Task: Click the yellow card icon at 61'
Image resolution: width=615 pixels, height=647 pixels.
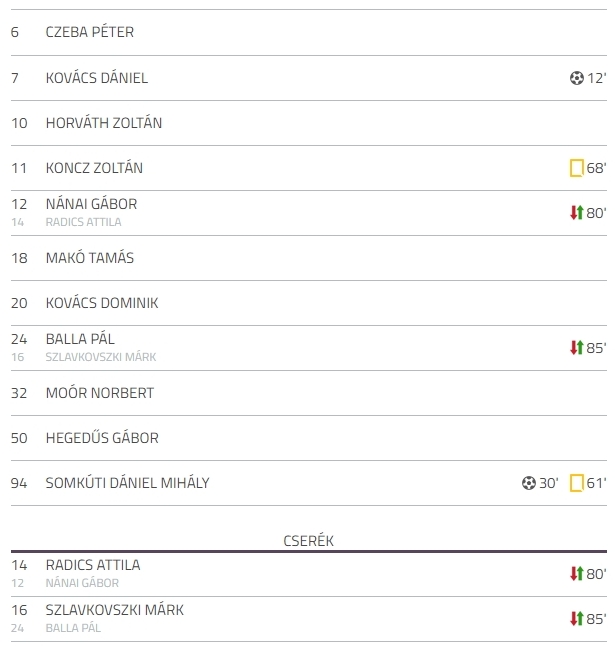Action: (577, 483)
